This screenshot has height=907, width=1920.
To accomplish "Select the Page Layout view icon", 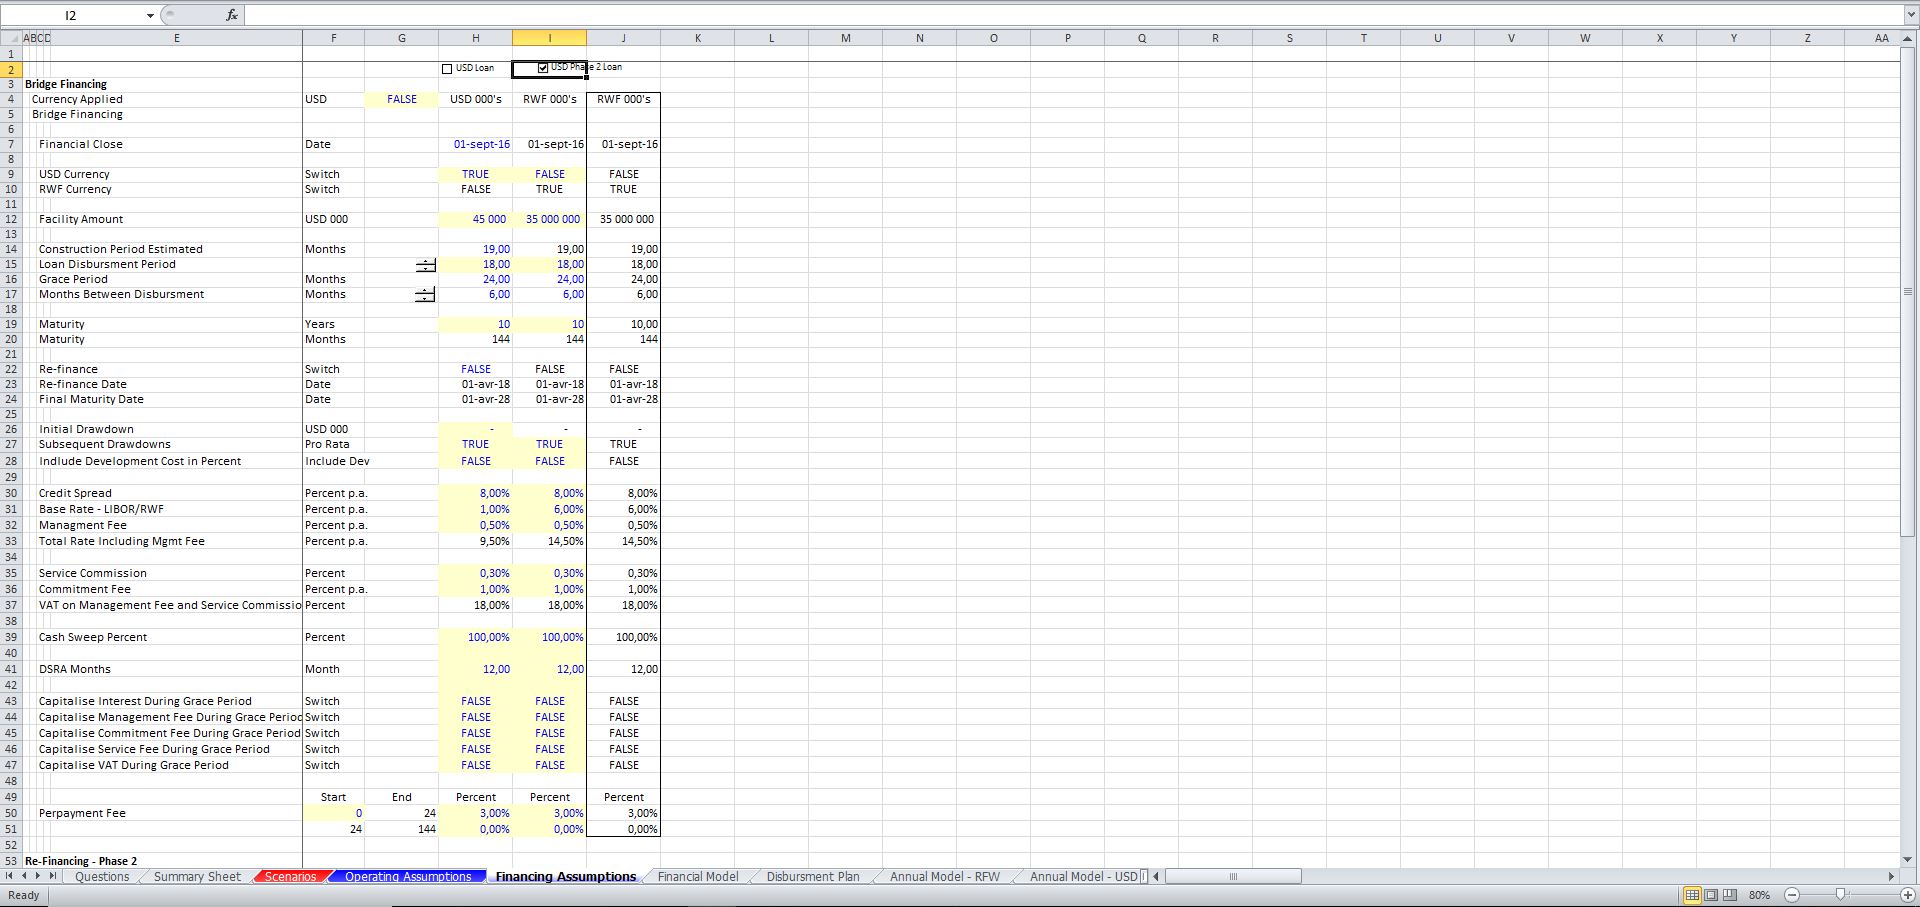I will coord(1712,895).
